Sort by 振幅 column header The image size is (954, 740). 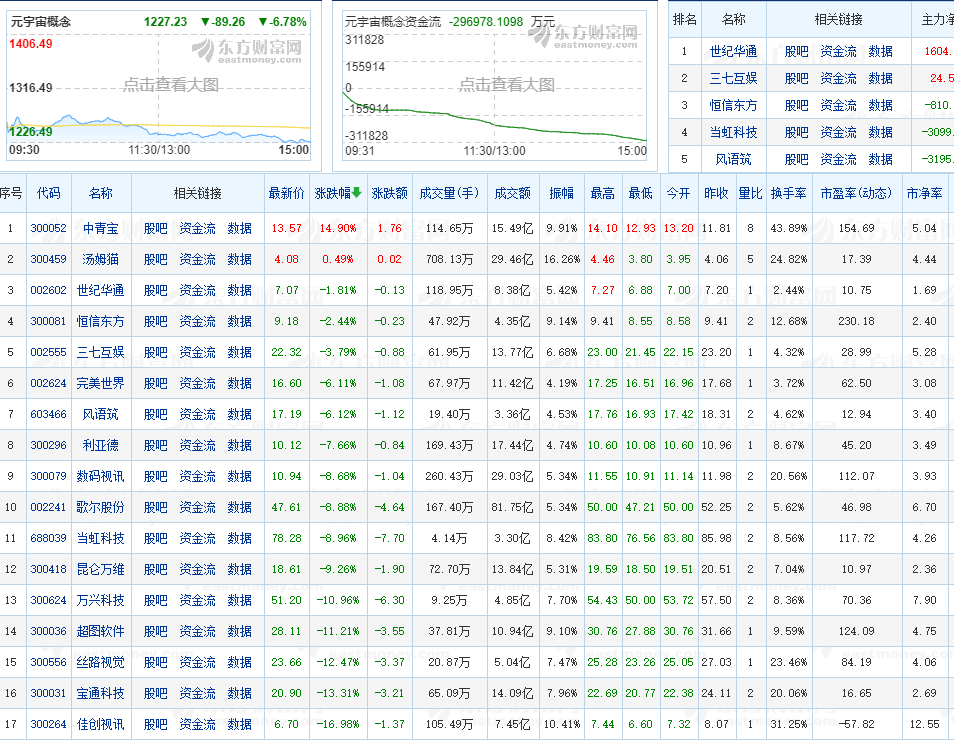point(562,194)
